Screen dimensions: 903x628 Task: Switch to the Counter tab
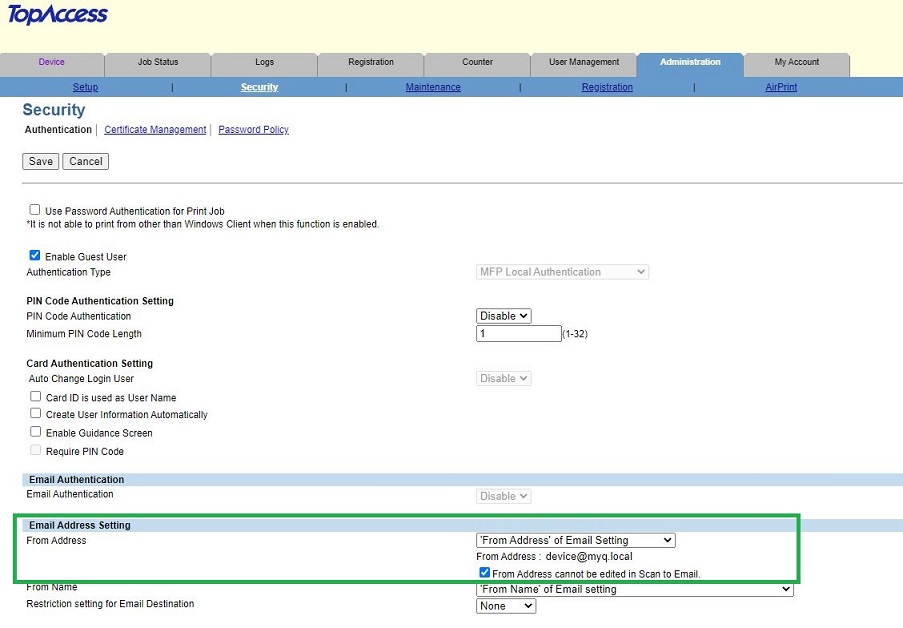pos(477,64)
